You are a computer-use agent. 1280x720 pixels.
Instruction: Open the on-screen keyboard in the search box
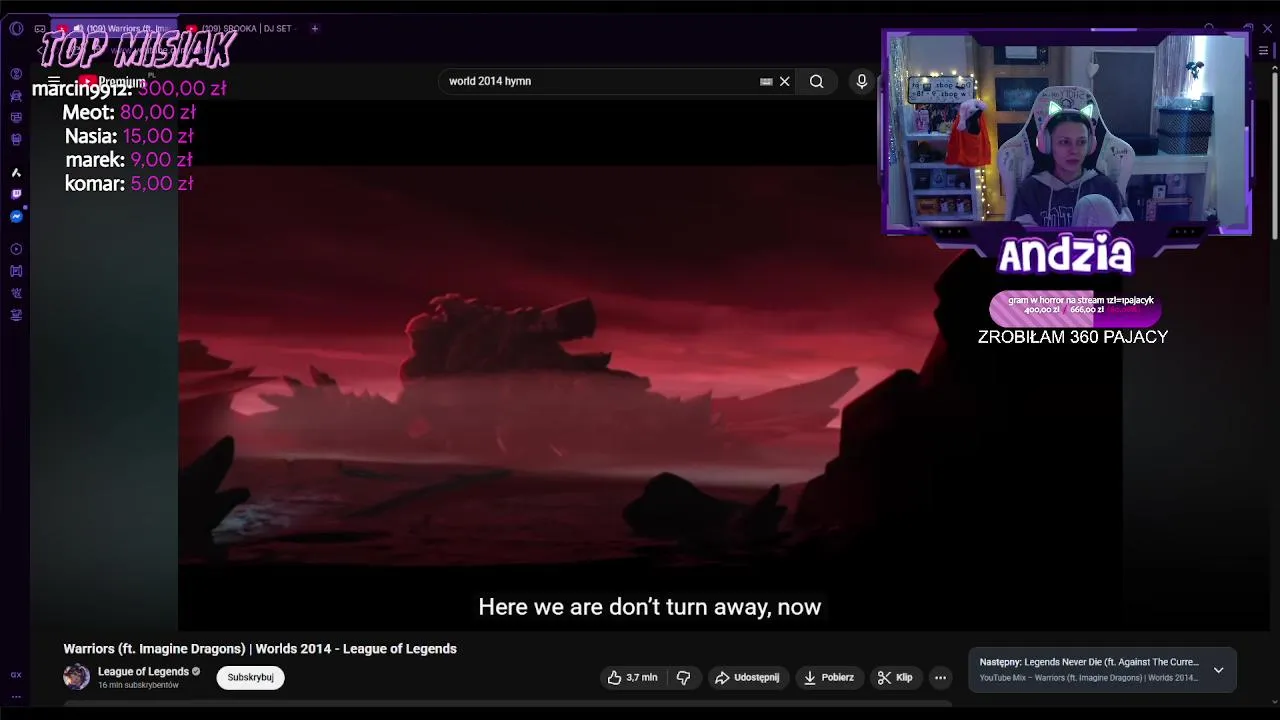click(766, 81)
